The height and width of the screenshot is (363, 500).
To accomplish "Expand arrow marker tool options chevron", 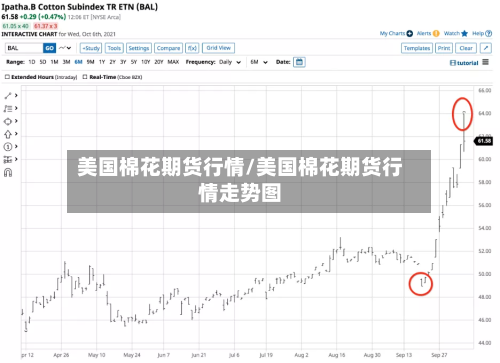I will pos(16,134).
